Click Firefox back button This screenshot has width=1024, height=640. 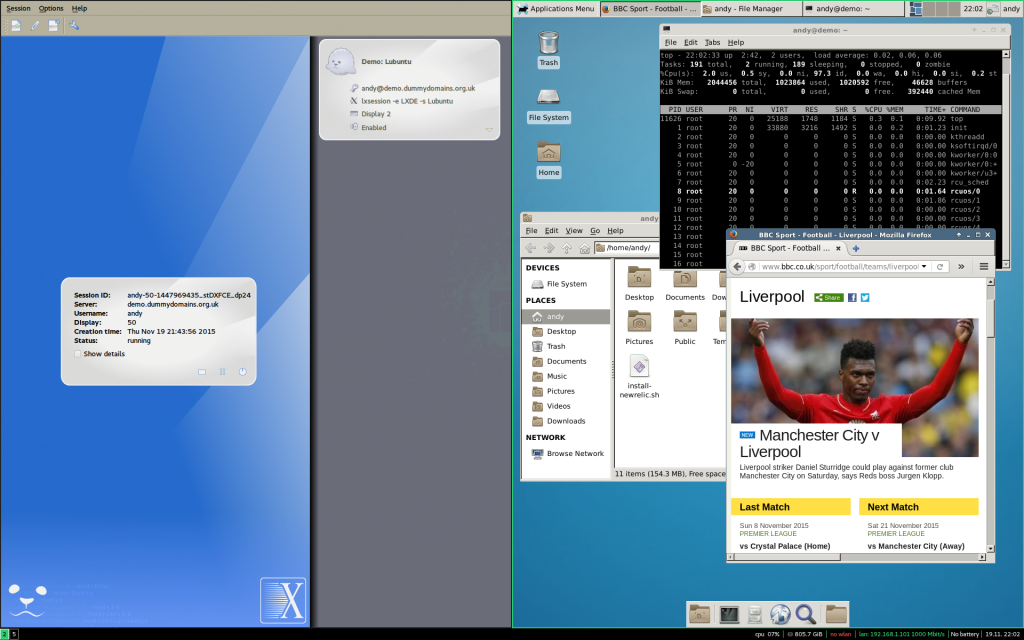click(x=737, y=266)
